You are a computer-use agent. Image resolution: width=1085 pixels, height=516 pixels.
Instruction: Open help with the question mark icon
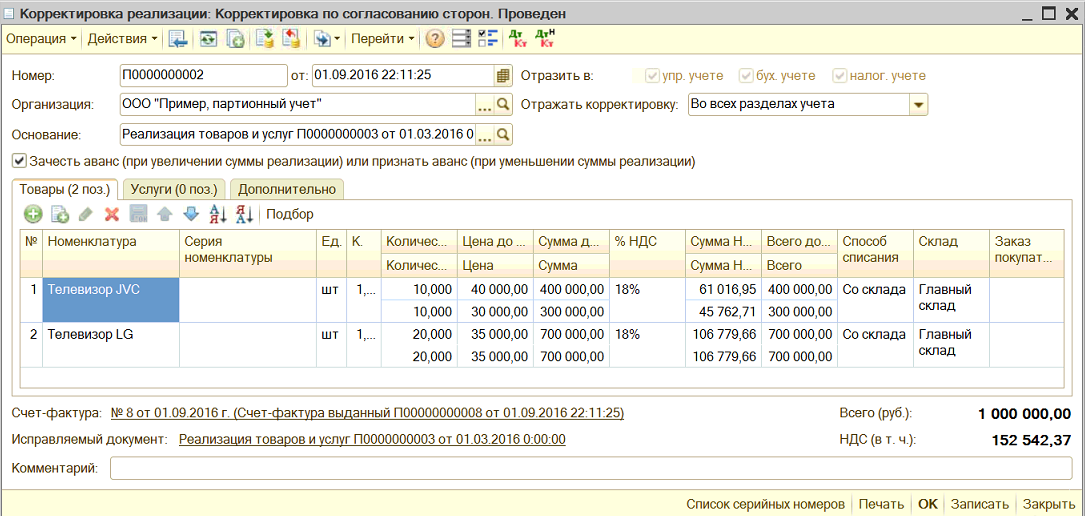pyautogui.click(x=435, y=39)
